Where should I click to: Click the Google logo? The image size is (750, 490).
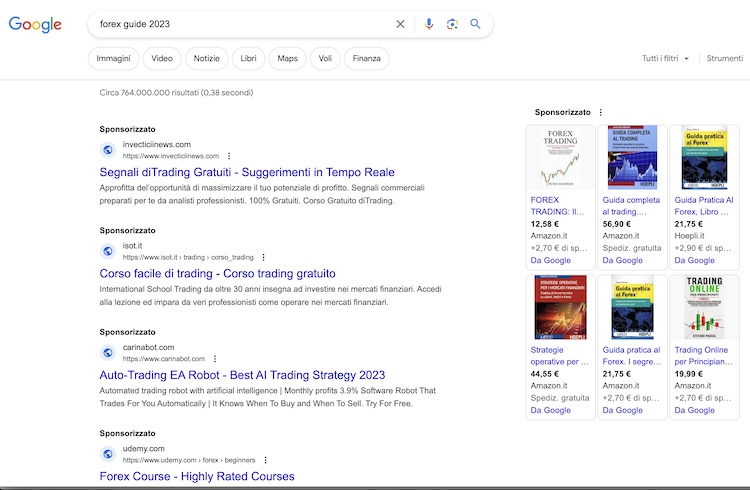tap(35, 24)
